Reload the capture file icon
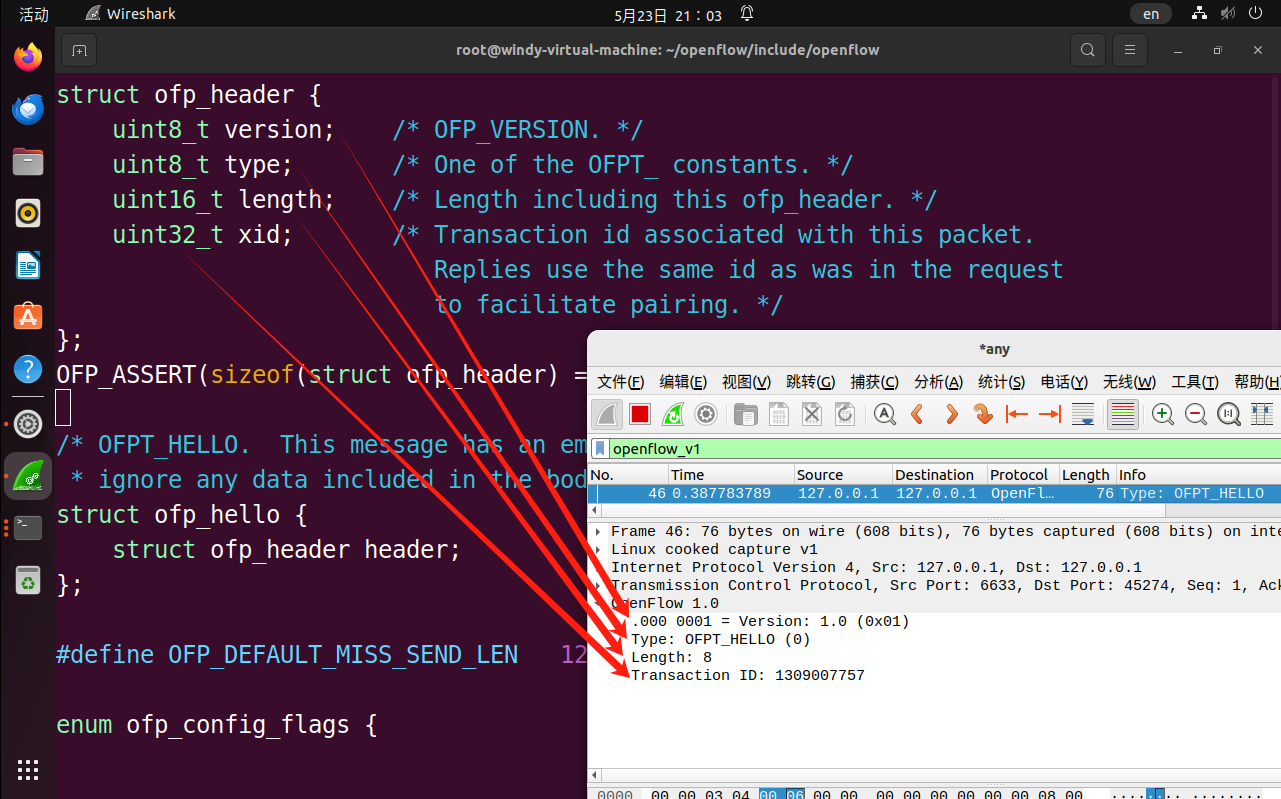The height and width of the screenshot is (799, 1281). (845, 414)
